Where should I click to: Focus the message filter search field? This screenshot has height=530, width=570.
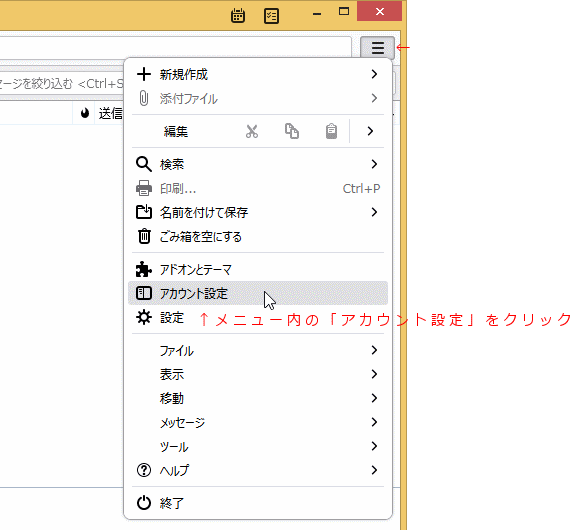pyautogui.click(x=62, y=84)
